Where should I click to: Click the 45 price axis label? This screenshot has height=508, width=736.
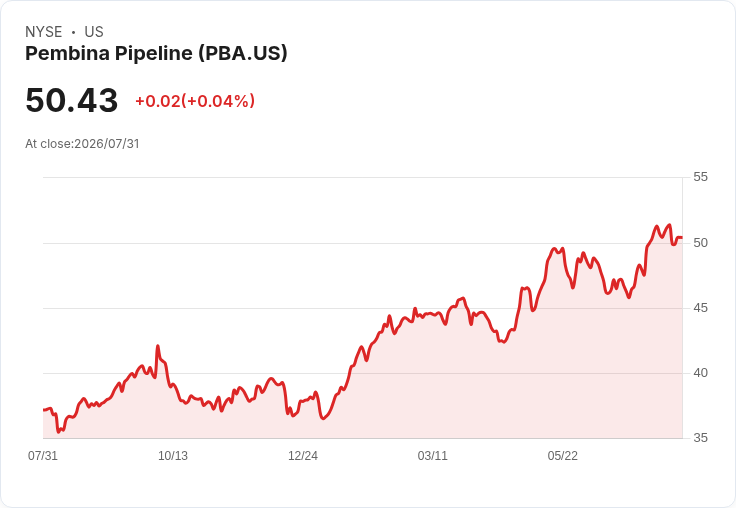pos(700,308)
